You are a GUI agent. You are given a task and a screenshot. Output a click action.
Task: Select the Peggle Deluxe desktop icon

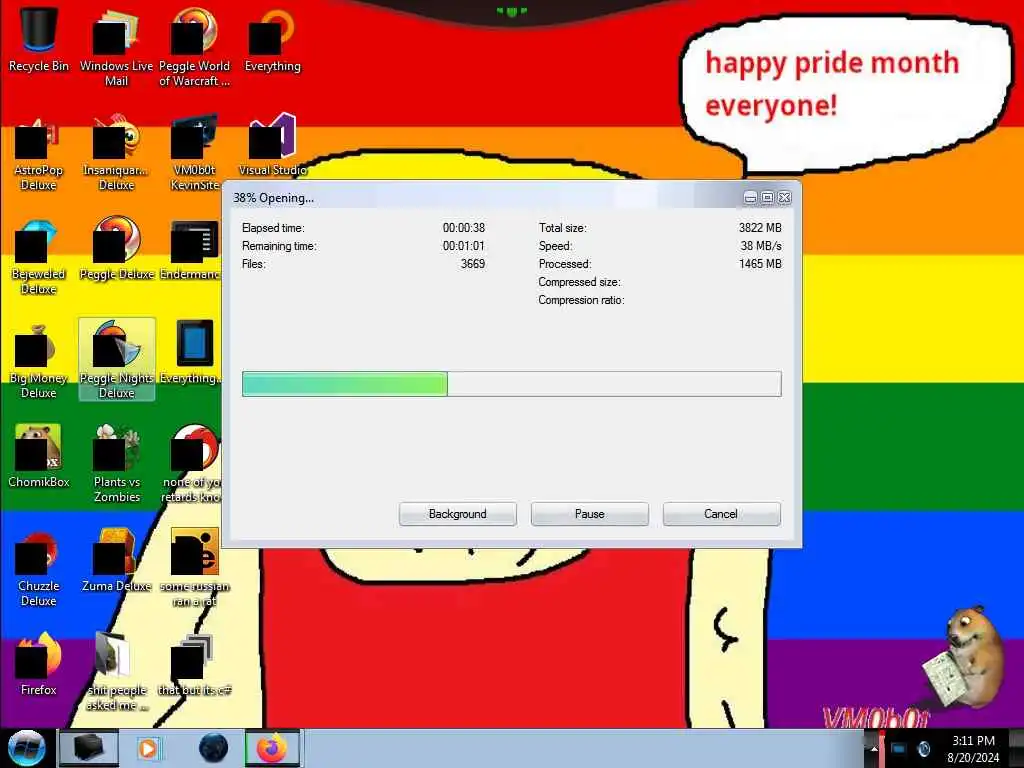coord(116,248)
